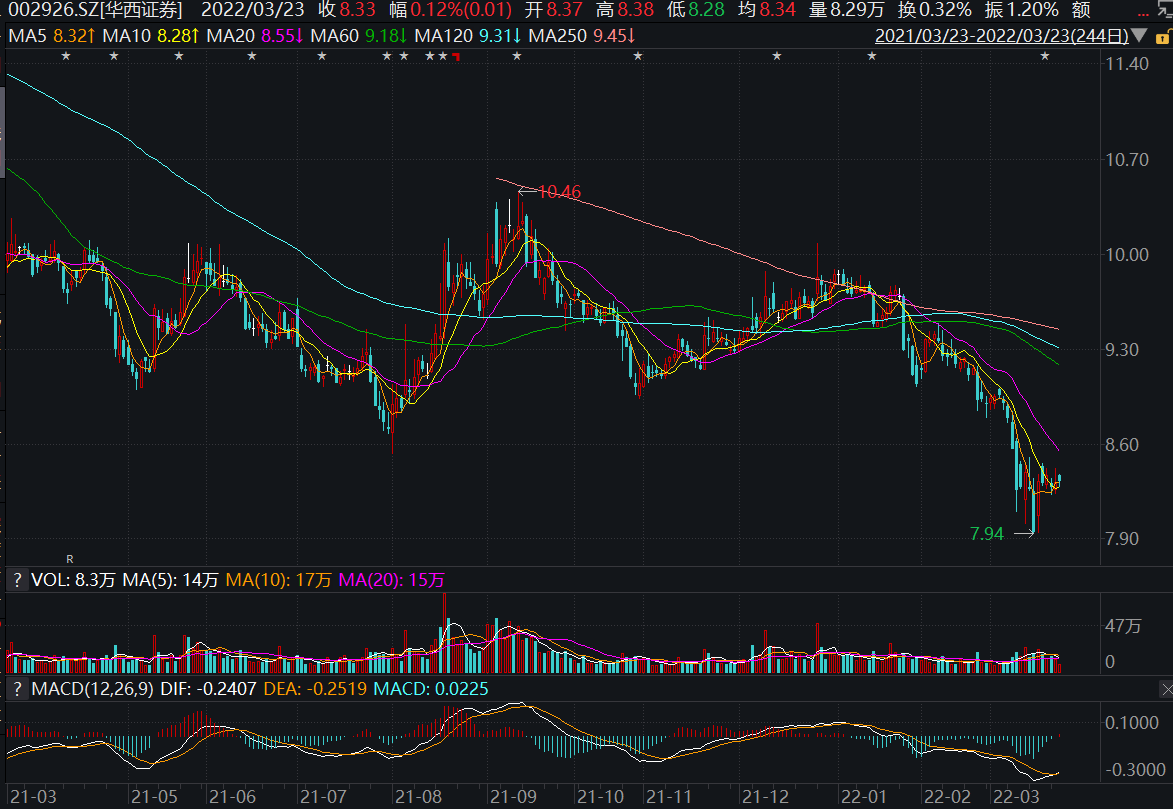The width and height of the screenshot is (1173, 809).
Task: Jump to the 21-12 time axis marker
Action: pos(765,796)
